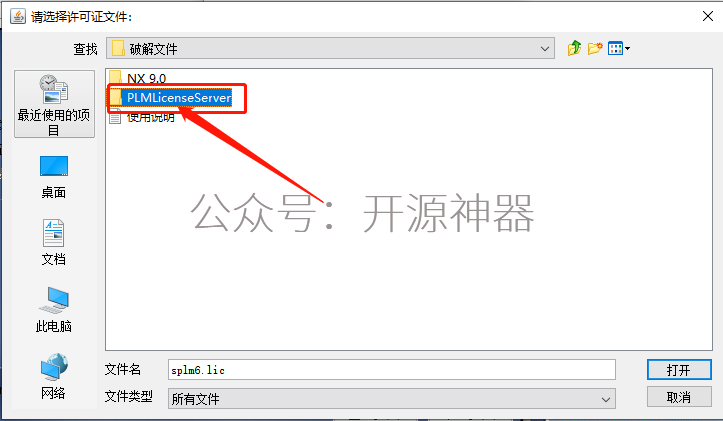Open recently used items (最近使用的项目)
The width and height of the screenshot is (723, 421).
point(54,104)
